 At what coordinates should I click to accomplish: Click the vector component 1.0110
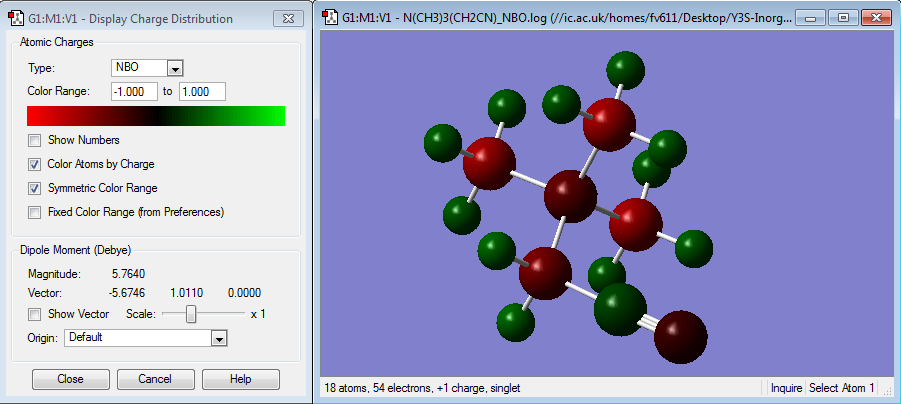pyautogui.click(x=187, y=293)
